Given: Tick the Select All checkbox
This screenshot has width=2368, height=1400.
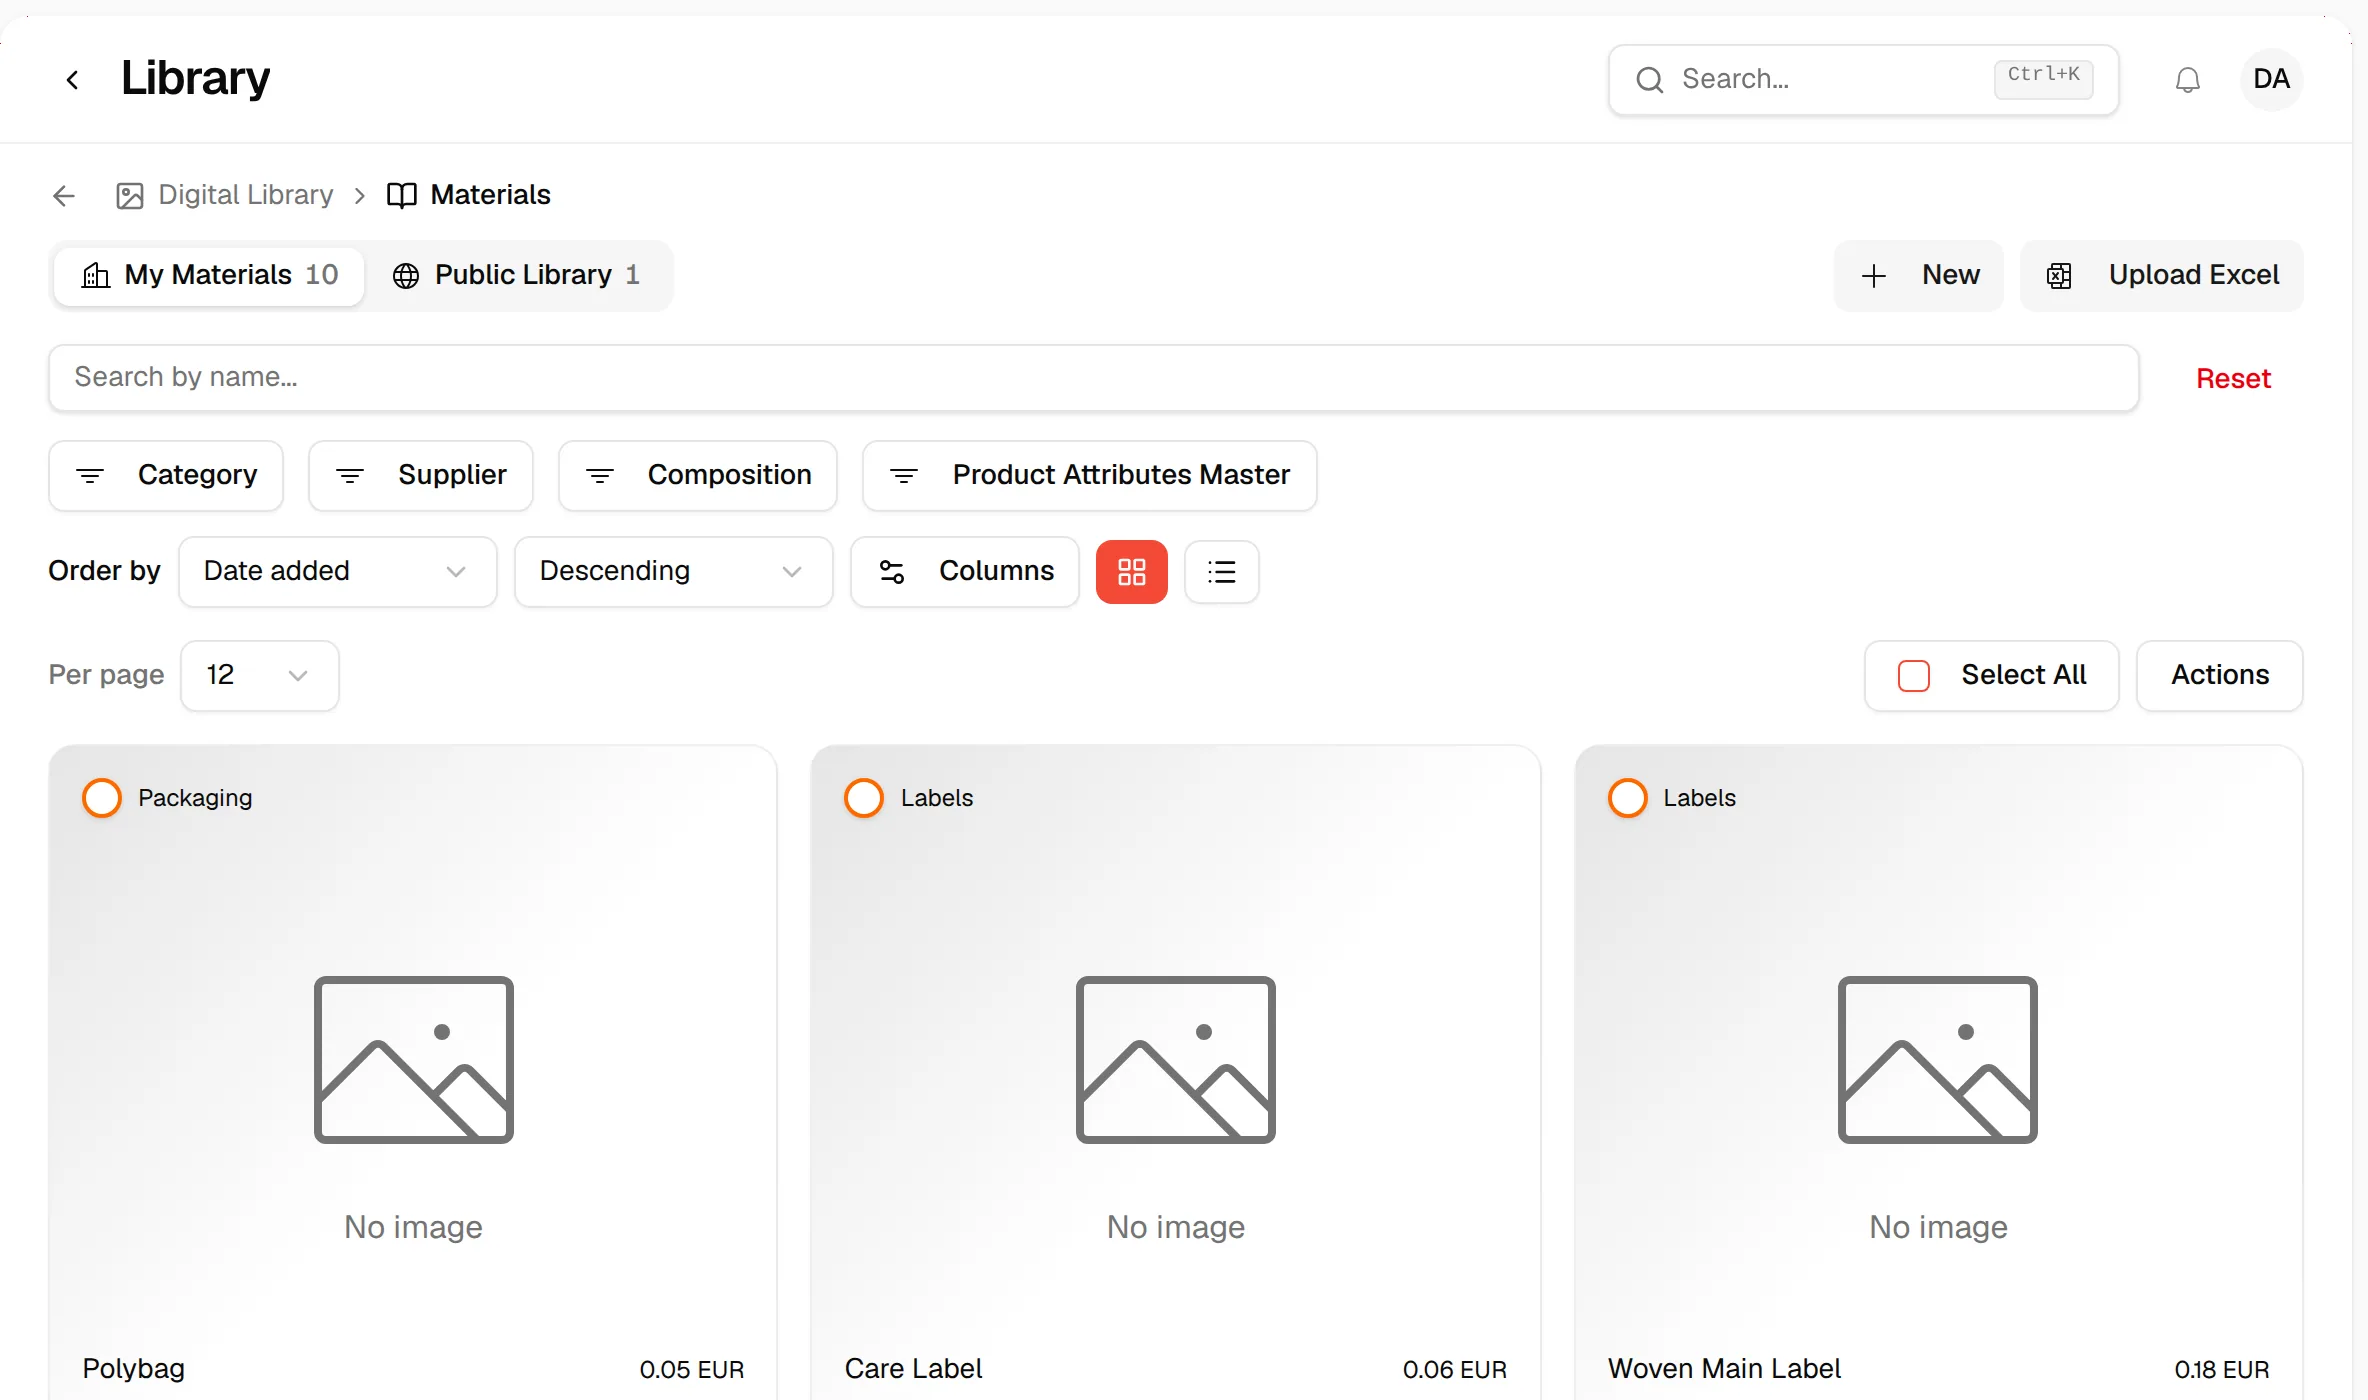Looking at the screenshot, I should point(1914,676).
